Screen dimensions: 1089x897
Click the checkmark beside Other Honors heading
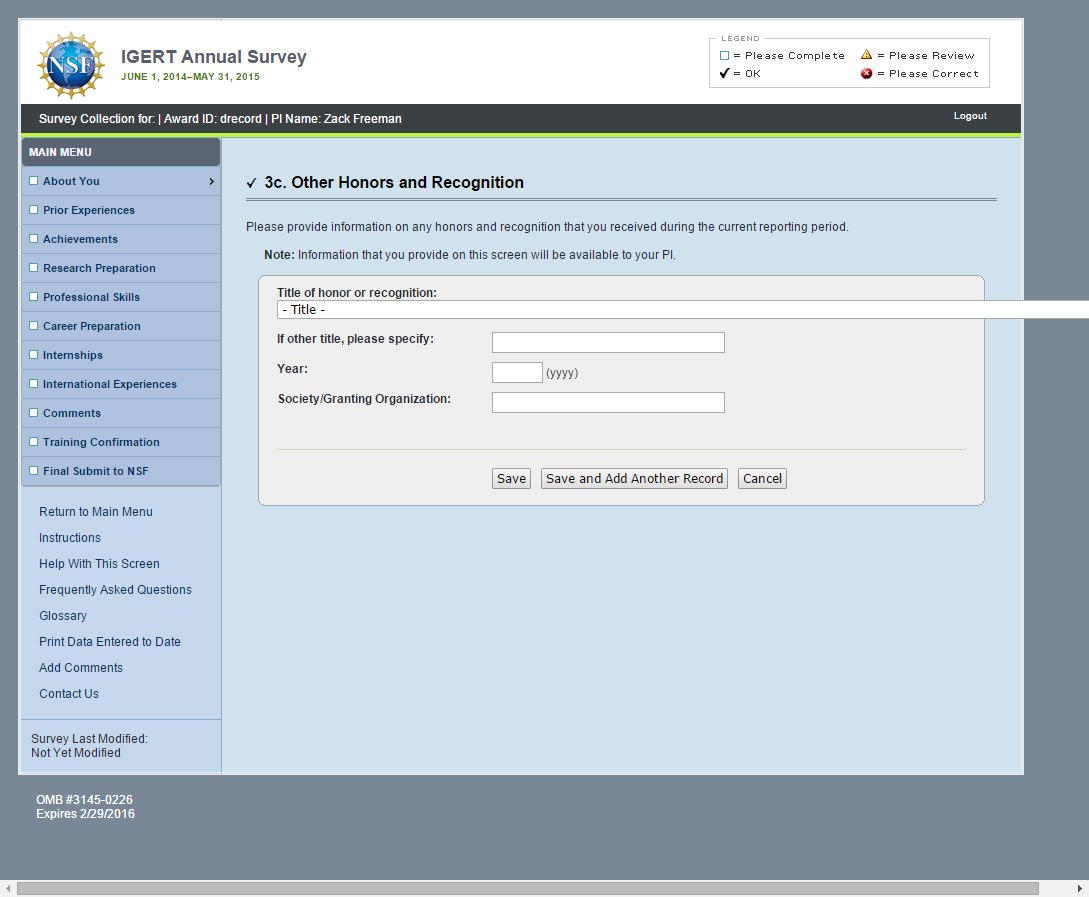pos(252,183)
